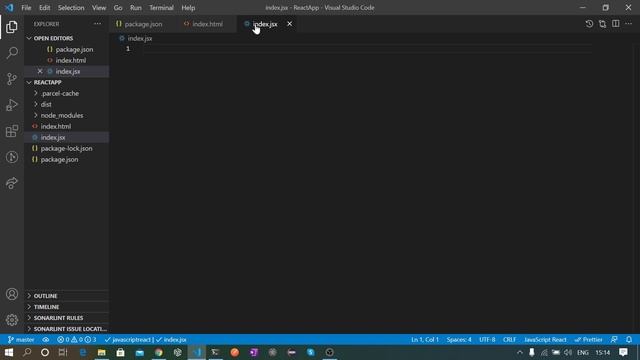Open Explorer views and more actions menu

[98, 24]
